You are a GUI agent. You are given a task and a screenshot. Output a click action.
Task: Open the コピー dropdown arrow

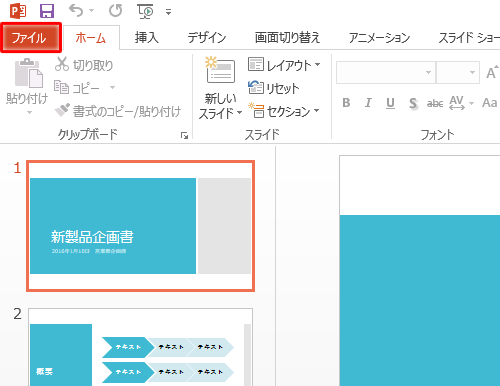pos(113,88)
